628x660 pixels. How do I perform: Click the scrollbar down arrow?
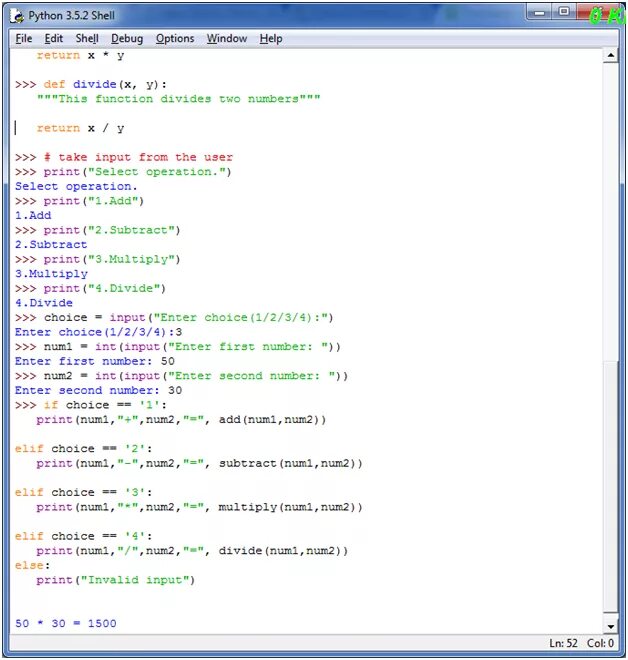click(611, 627)
